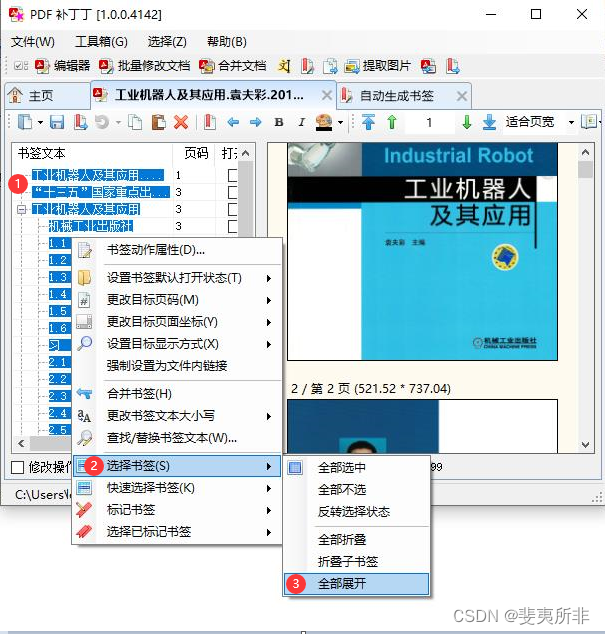Screen dimensions: 605x634
Task: Click preview pane scrollbar down arrow
Action: coord(586,445)
